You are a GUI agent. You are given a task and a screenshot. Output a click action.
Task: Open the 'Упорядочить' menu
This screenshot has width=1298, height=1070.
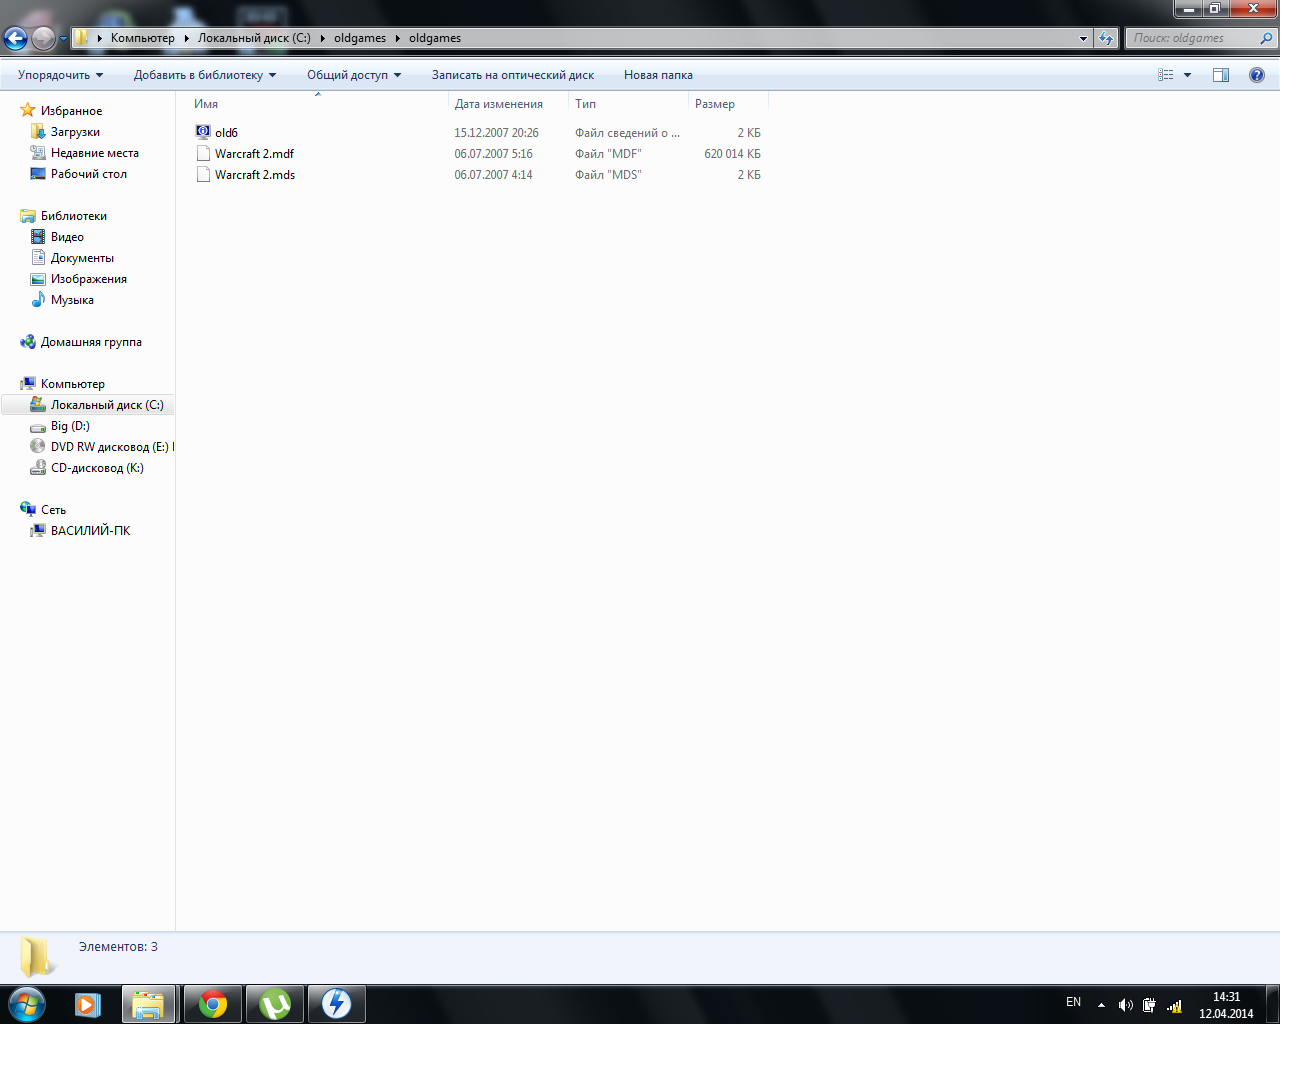(60, 75)
